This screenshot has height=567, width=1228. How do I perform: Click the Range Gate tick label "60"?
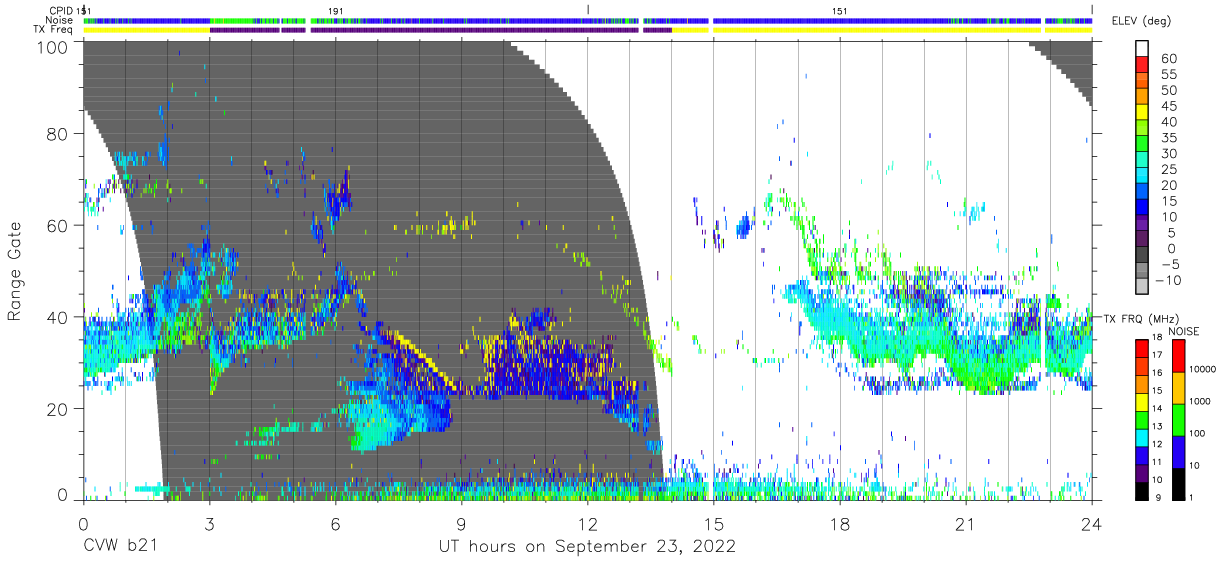(58, 225)
